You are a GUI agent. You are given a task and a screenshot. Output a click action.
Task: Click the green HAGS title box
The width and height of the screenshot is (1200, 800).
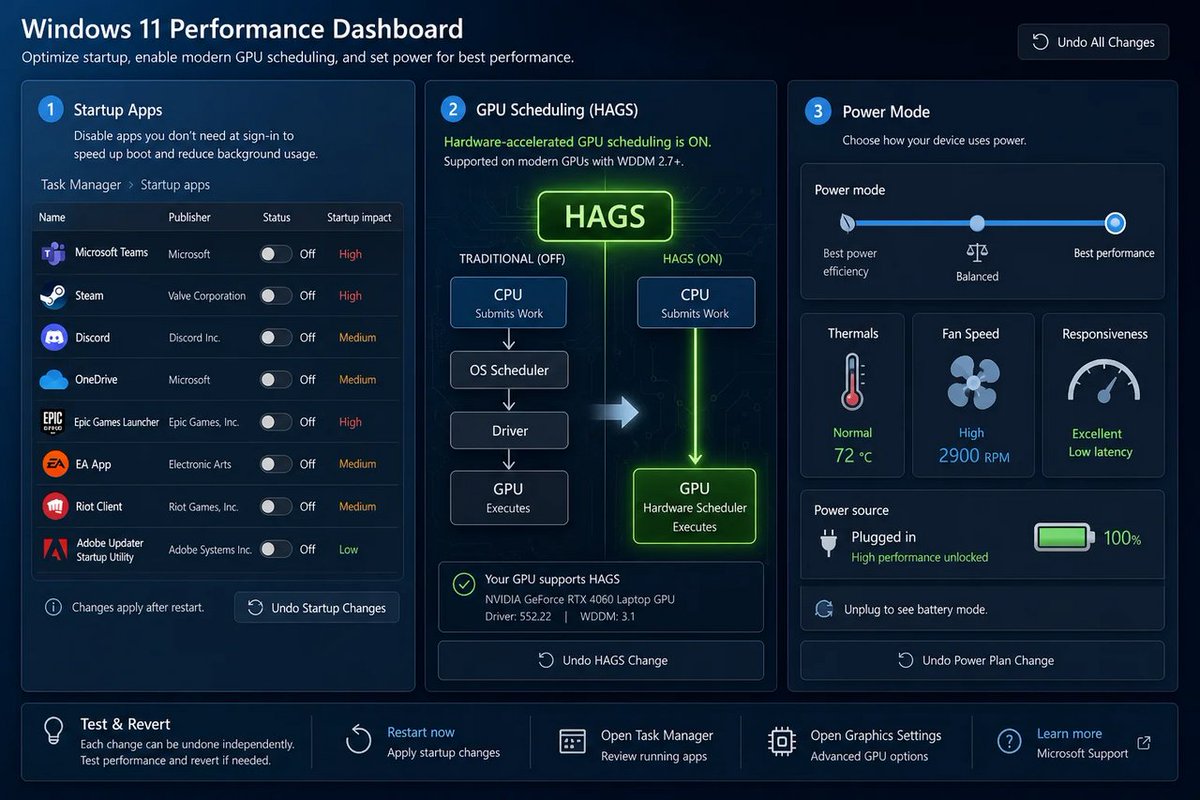[605, 216]
